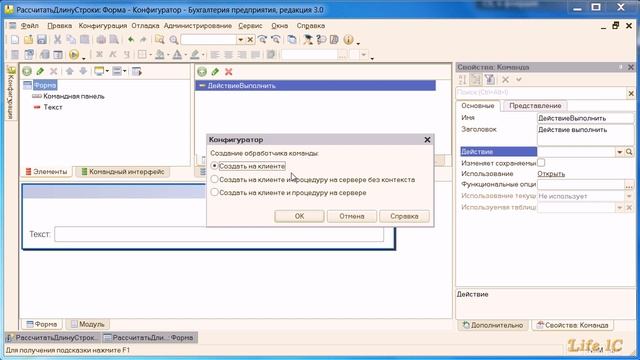Open the Дополнительно bottom panel tab

pos(493,325)
